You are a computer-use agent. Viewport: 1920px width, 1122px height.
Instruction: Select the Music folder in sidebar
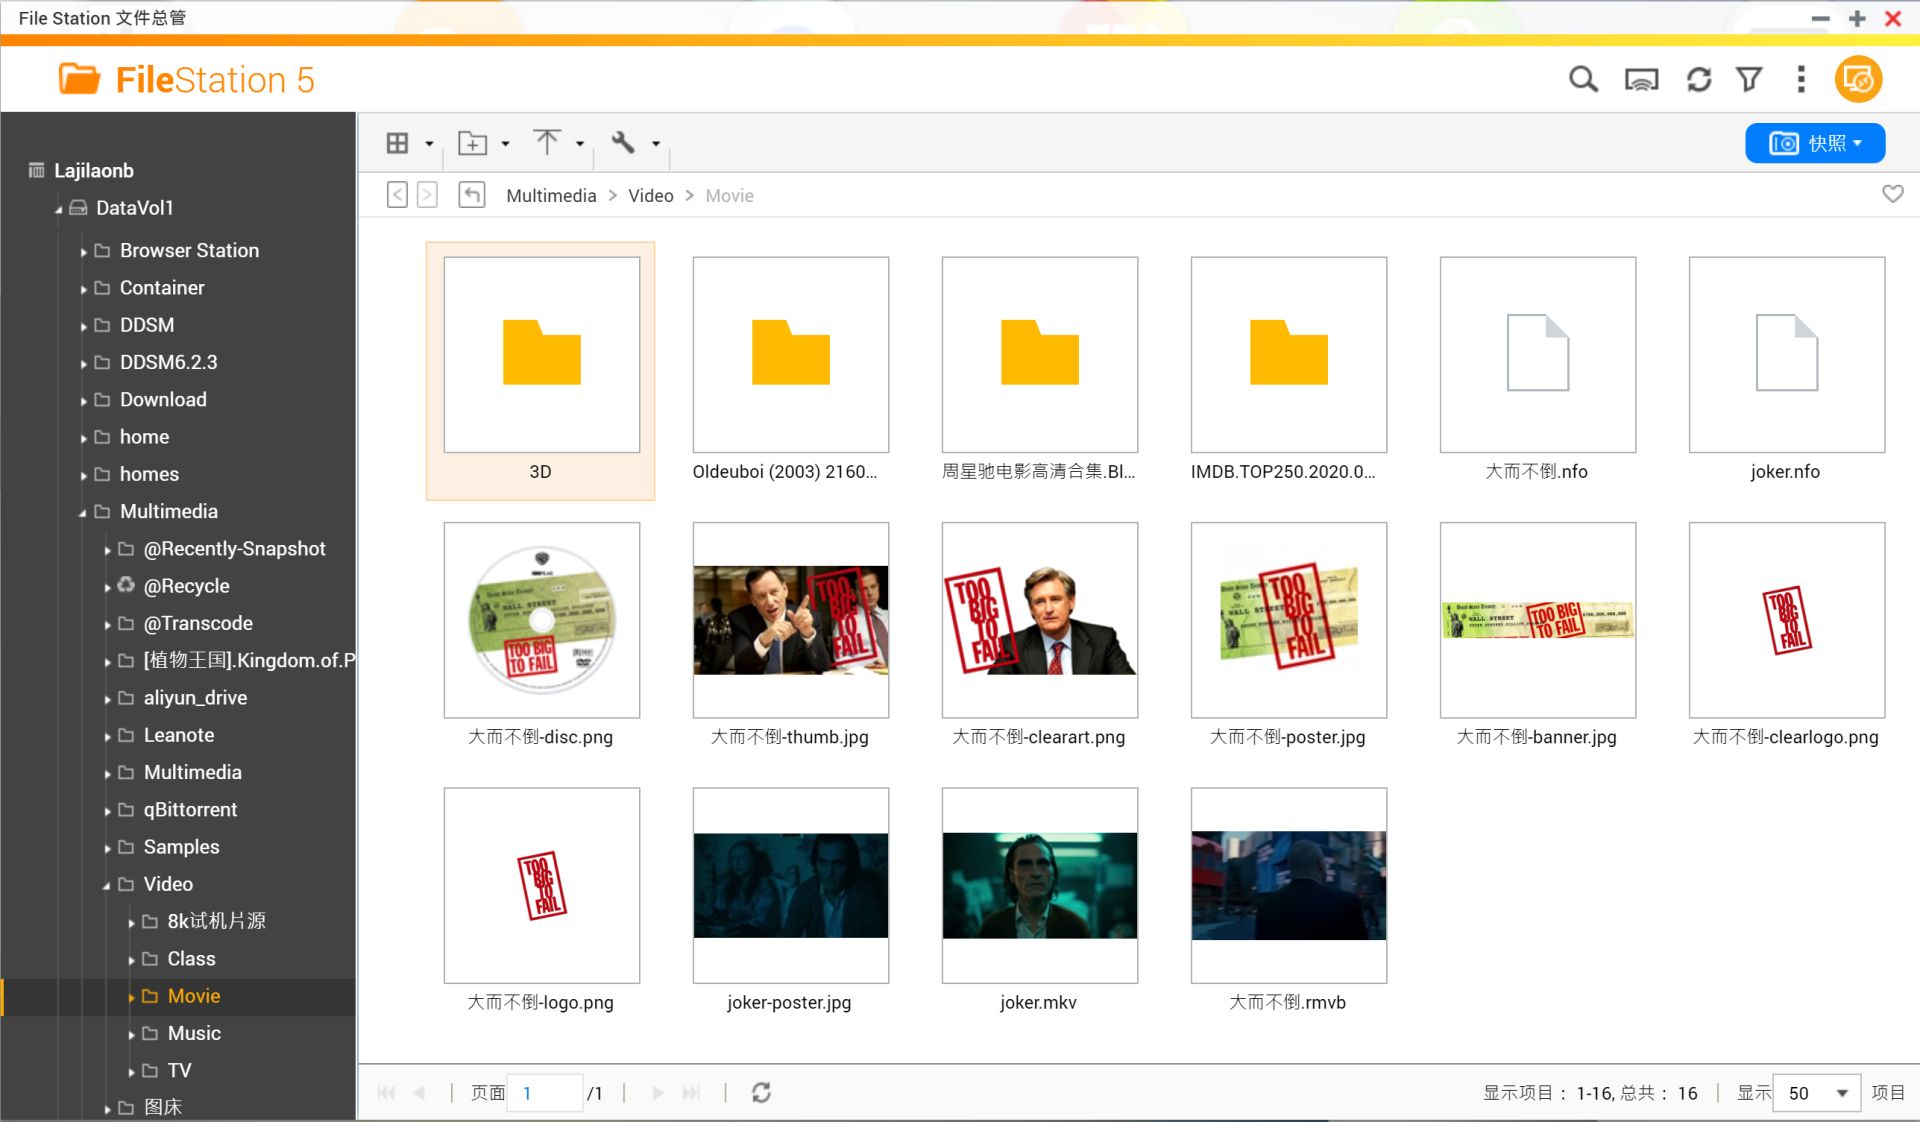pos(194,1033)
